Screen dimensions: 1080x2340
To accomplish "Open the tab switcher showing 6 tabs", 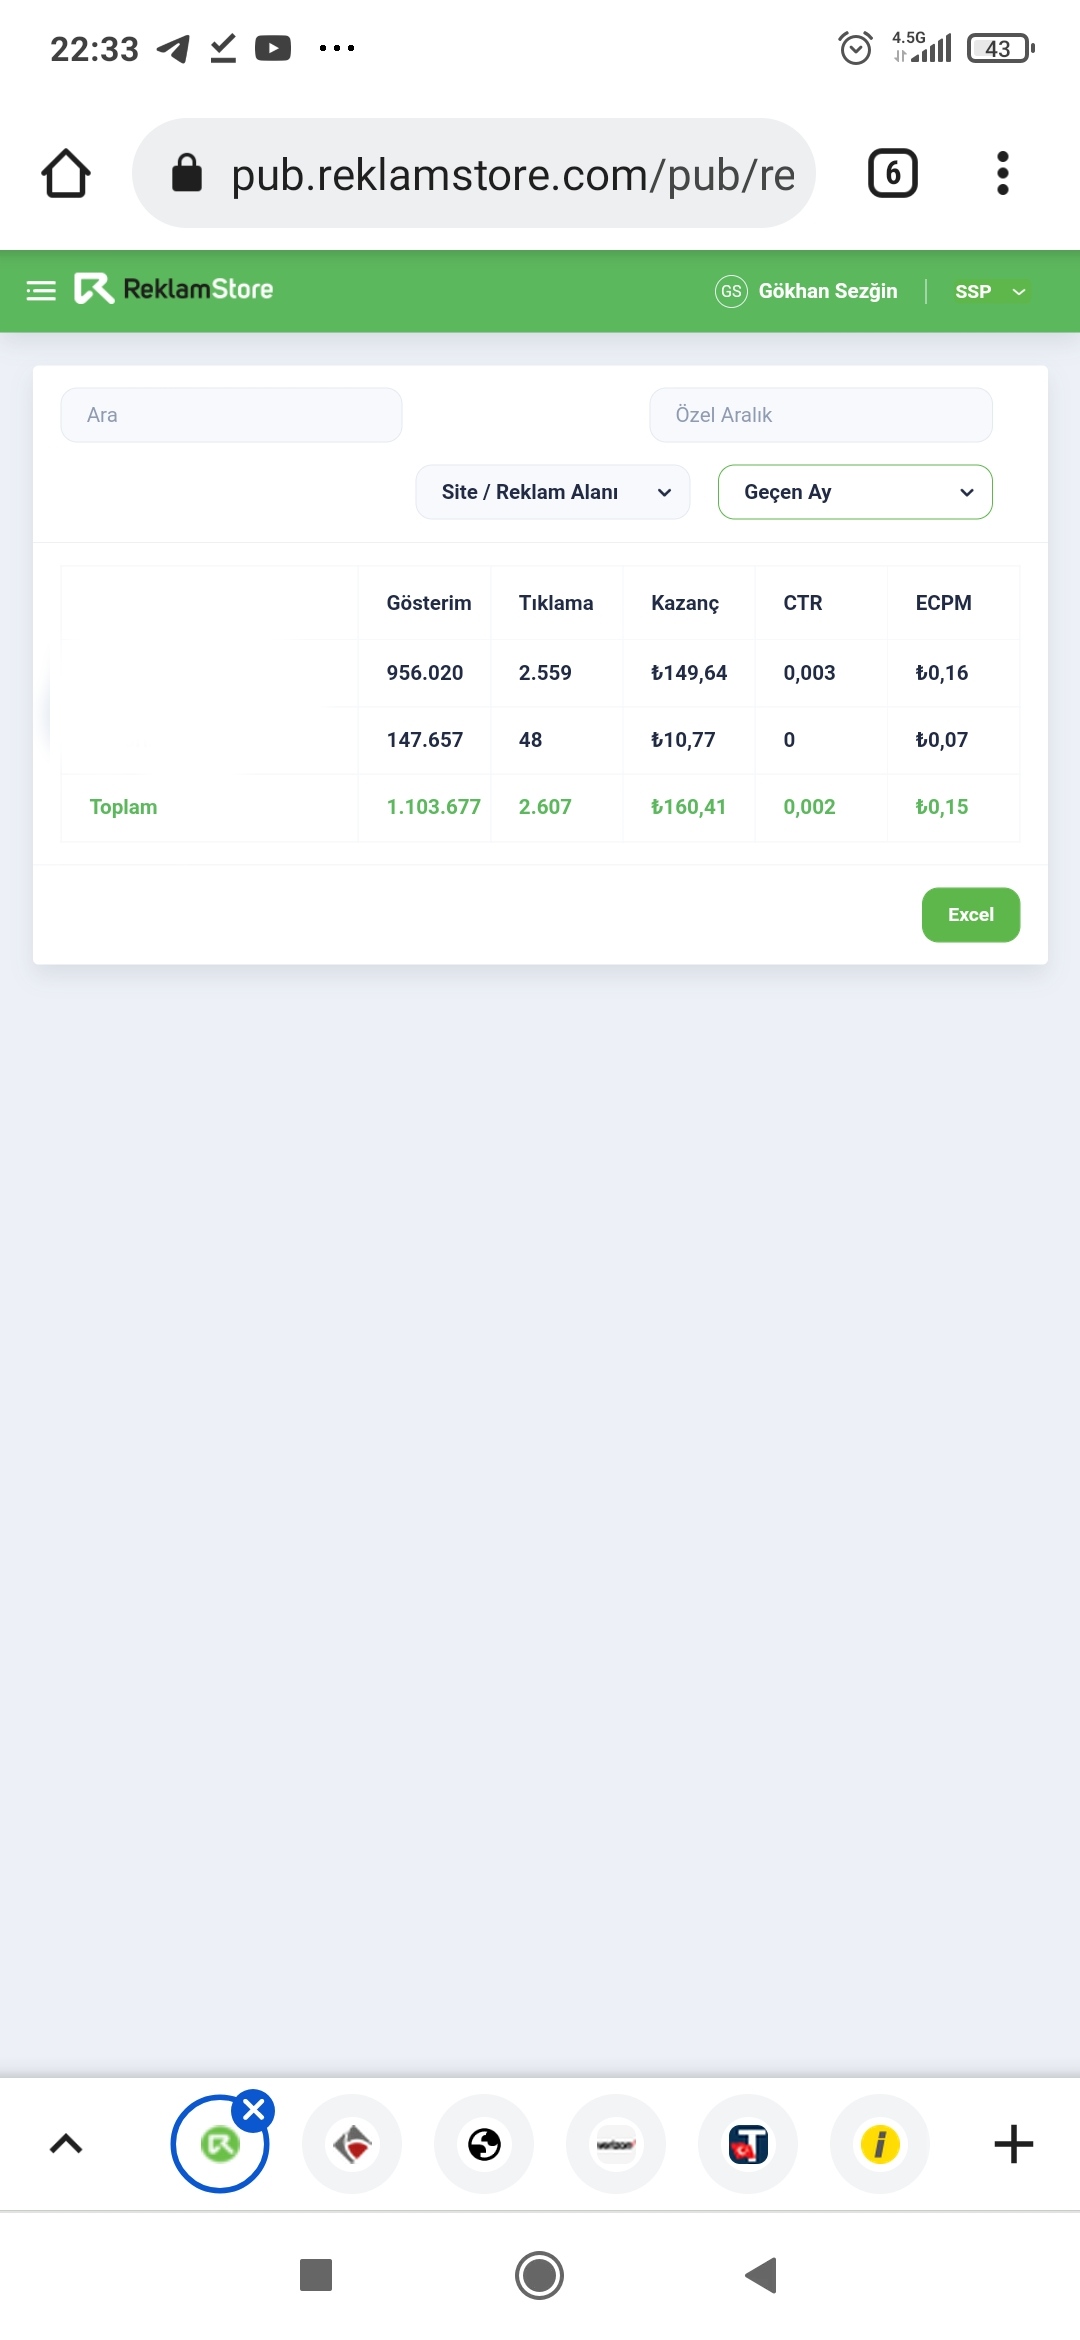I will tap(892, 173).
